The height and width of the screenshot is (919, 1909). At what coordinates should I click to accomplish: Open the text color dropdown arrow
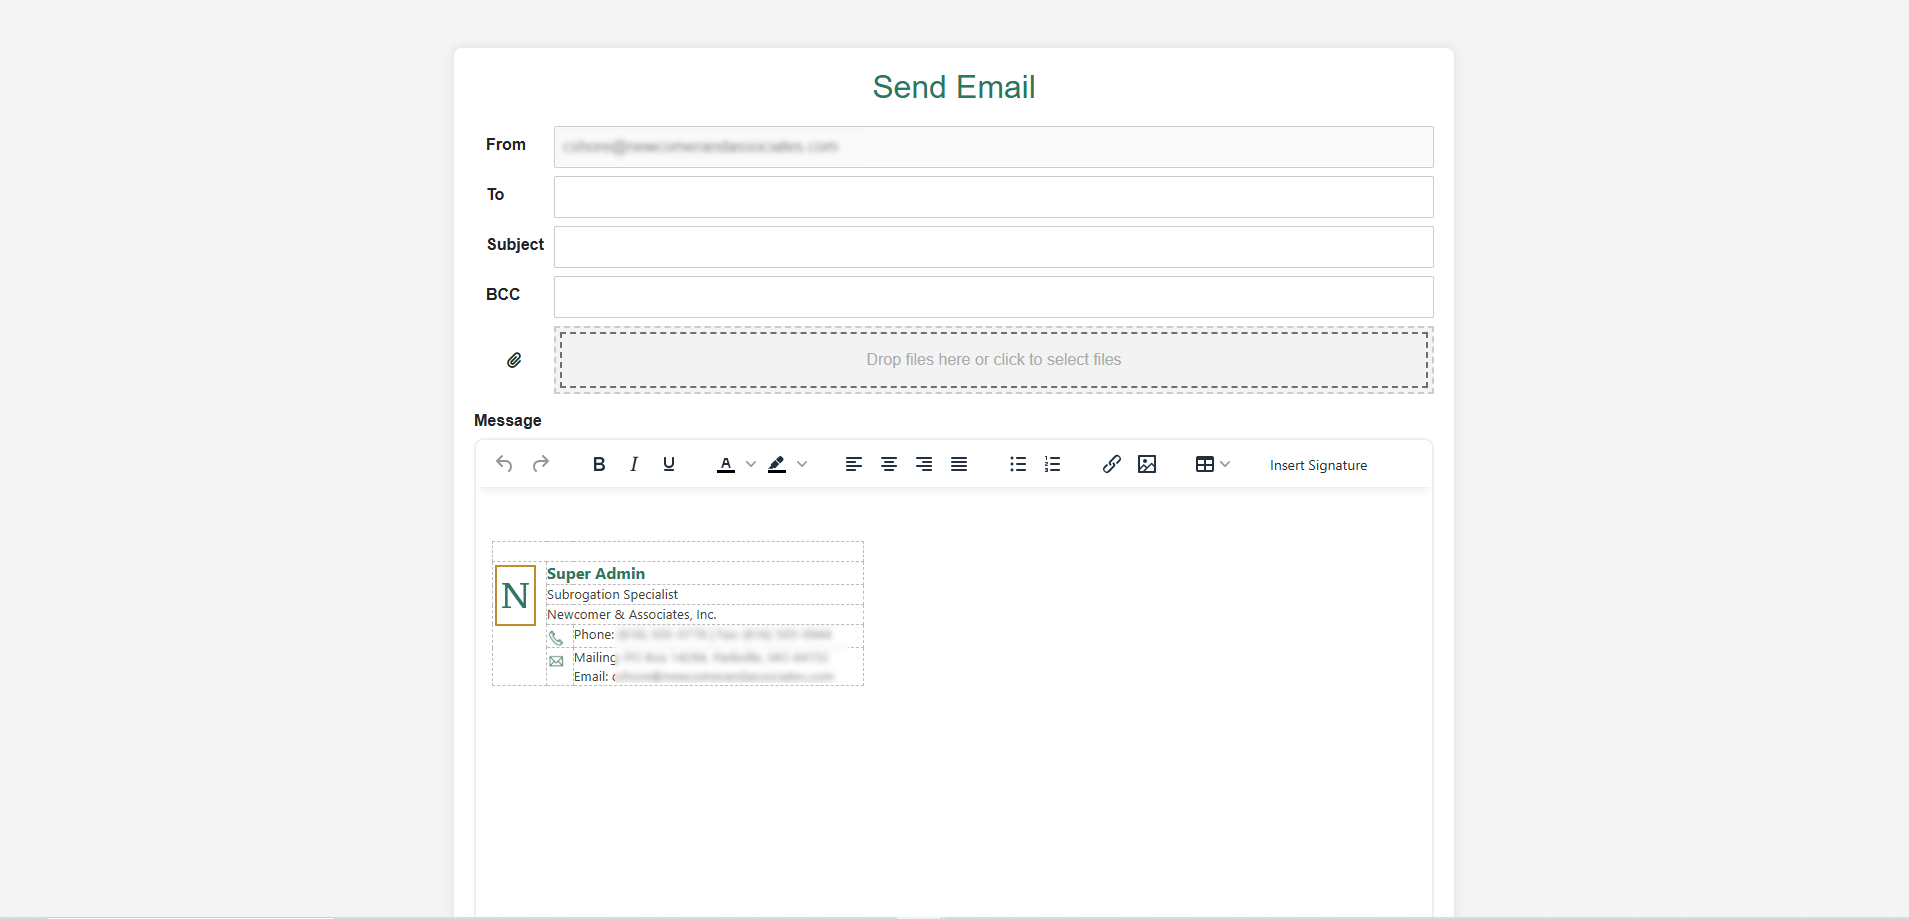click(x=751, y=464)
